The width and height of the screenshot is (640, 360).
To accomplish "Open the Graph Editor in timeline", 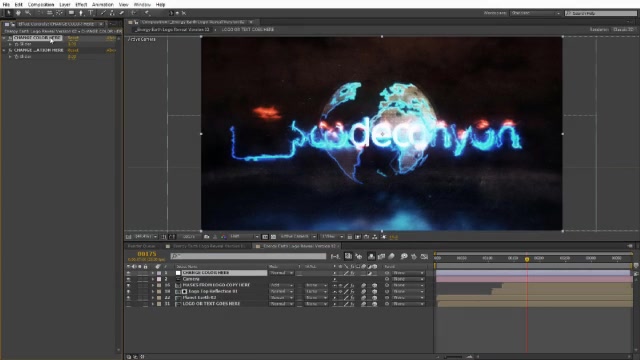I will 424,256.
